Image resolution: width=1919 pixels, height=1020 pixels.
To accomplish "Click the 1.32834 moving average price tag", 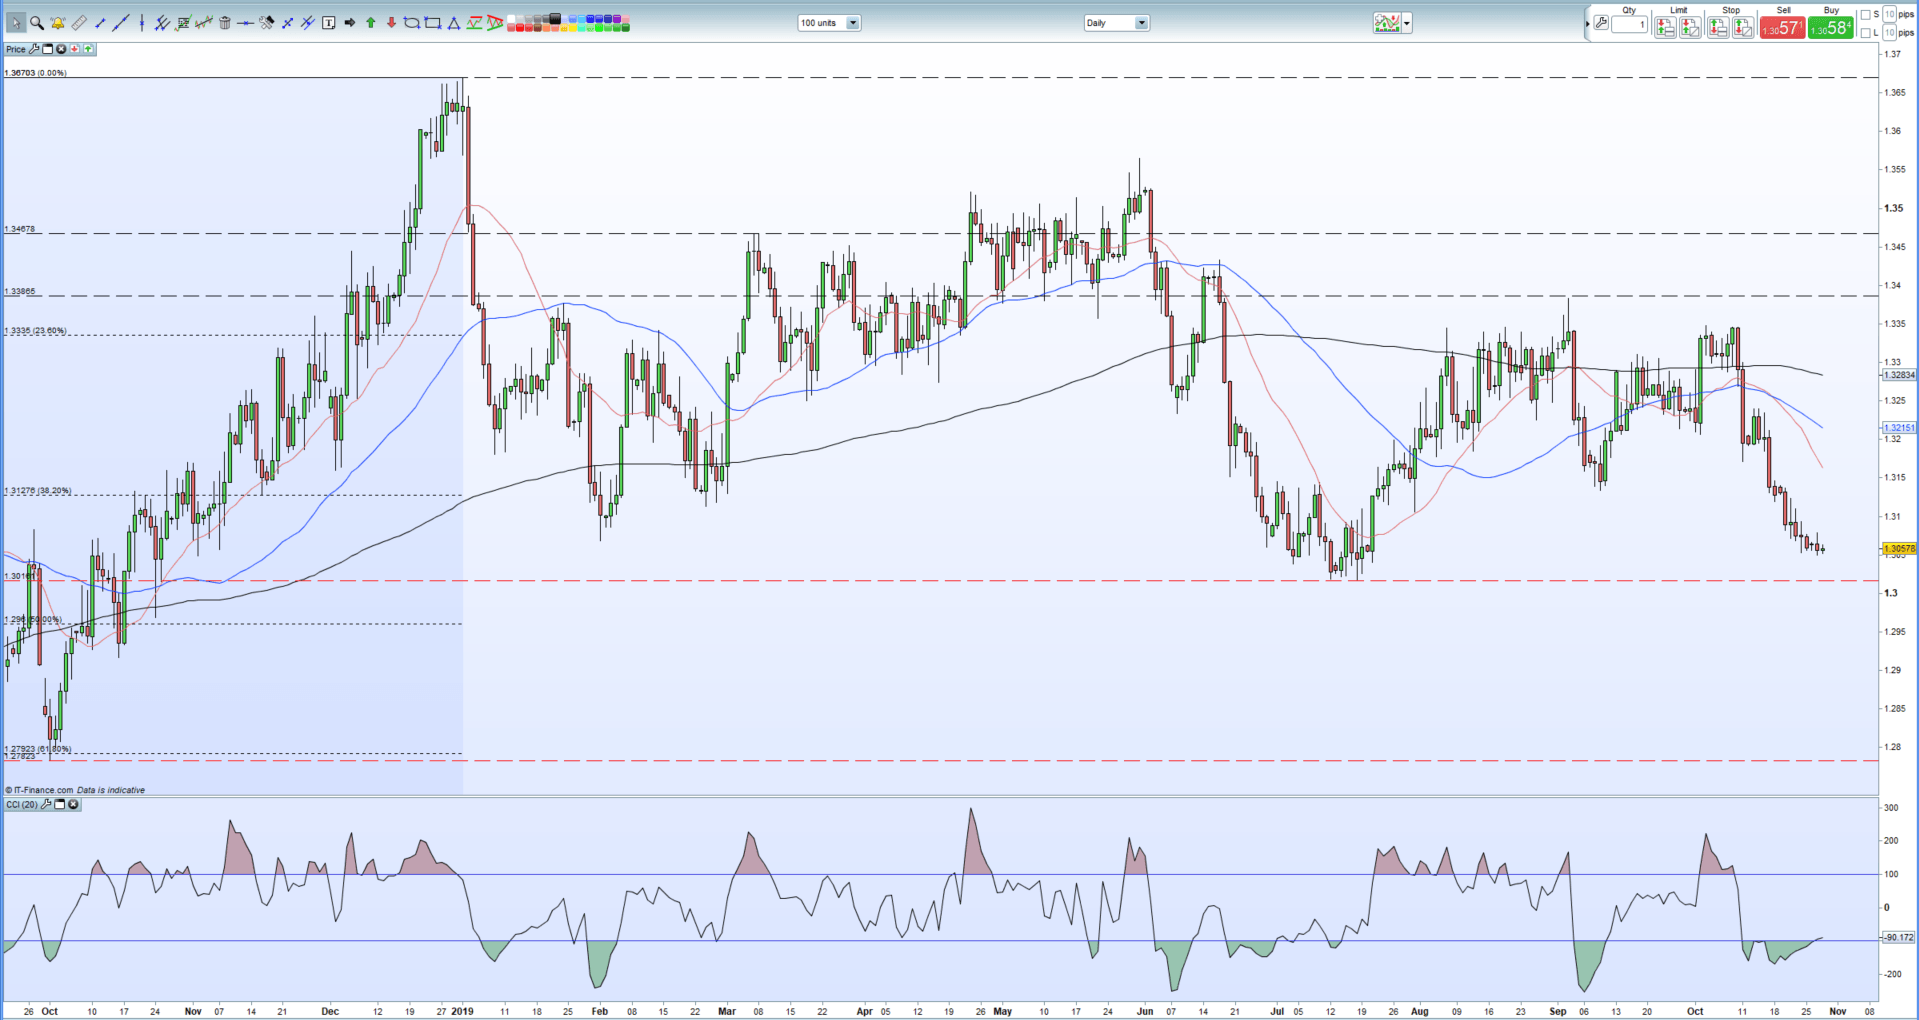I will pyautogui.click(x=1899, y=375).
